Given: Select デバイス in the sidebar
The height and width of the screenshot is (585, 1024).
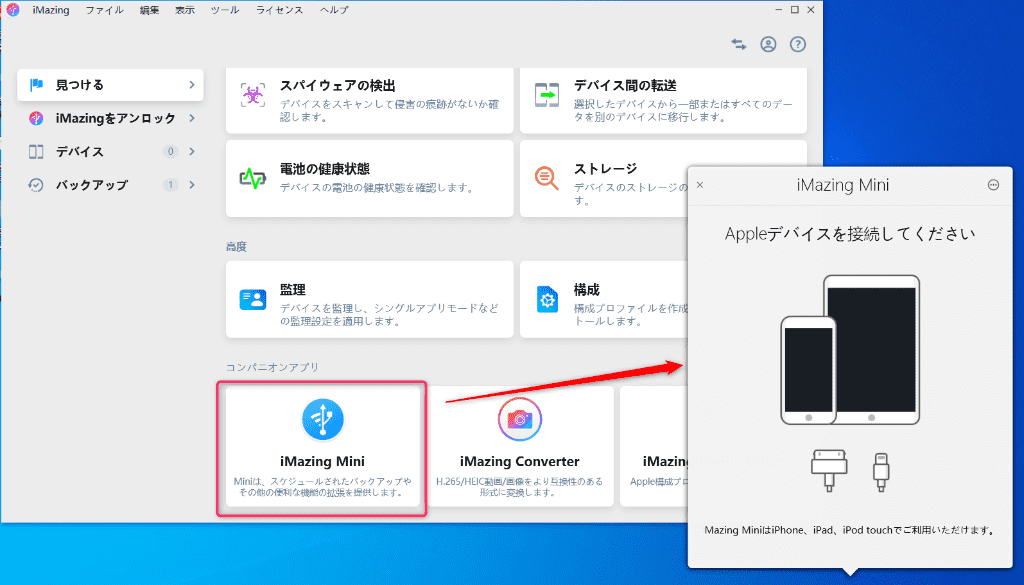Looking at the screenshot, I should [x=110, y=151].
